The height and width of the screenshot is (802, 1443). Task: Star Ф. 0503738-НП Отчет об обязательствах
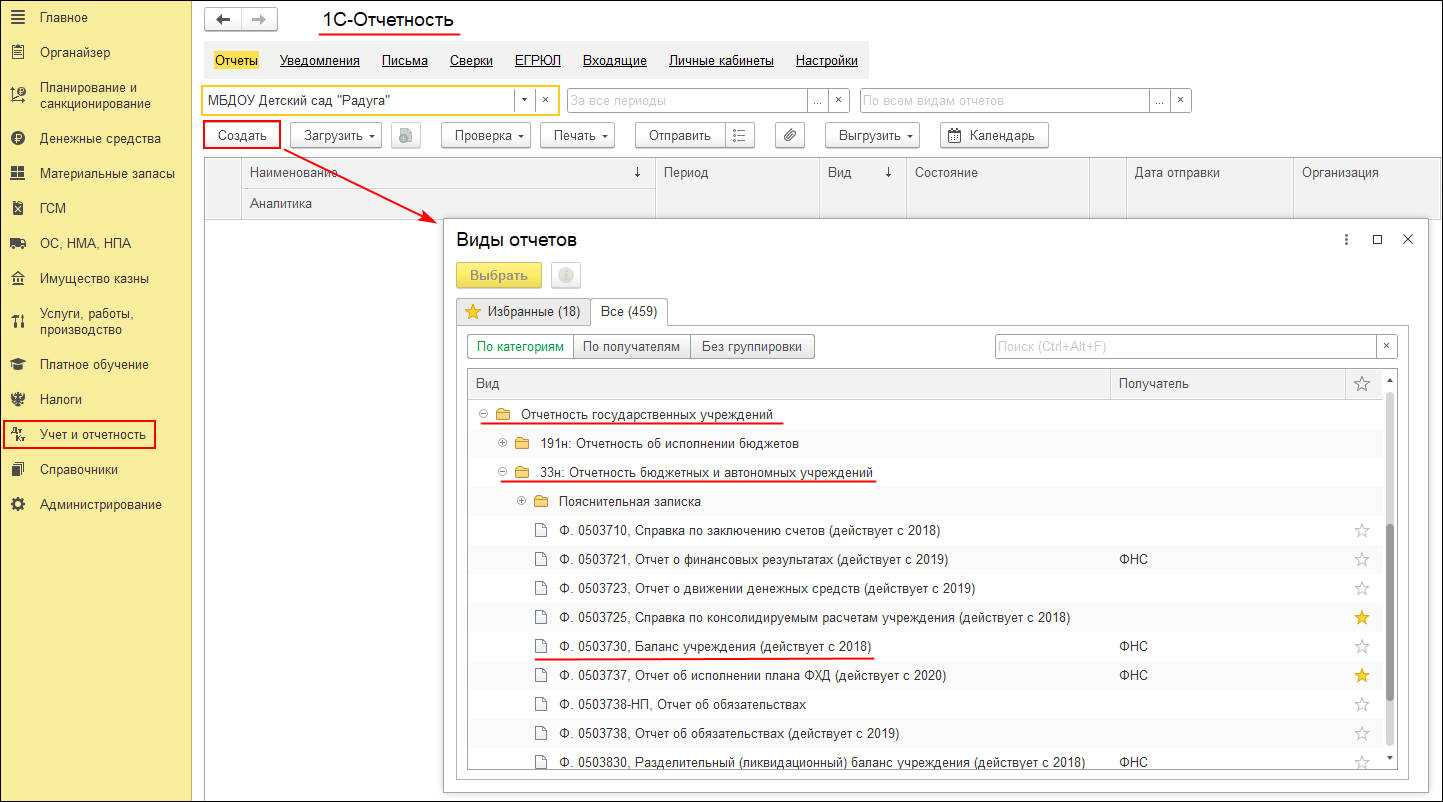click(1361, 705)
